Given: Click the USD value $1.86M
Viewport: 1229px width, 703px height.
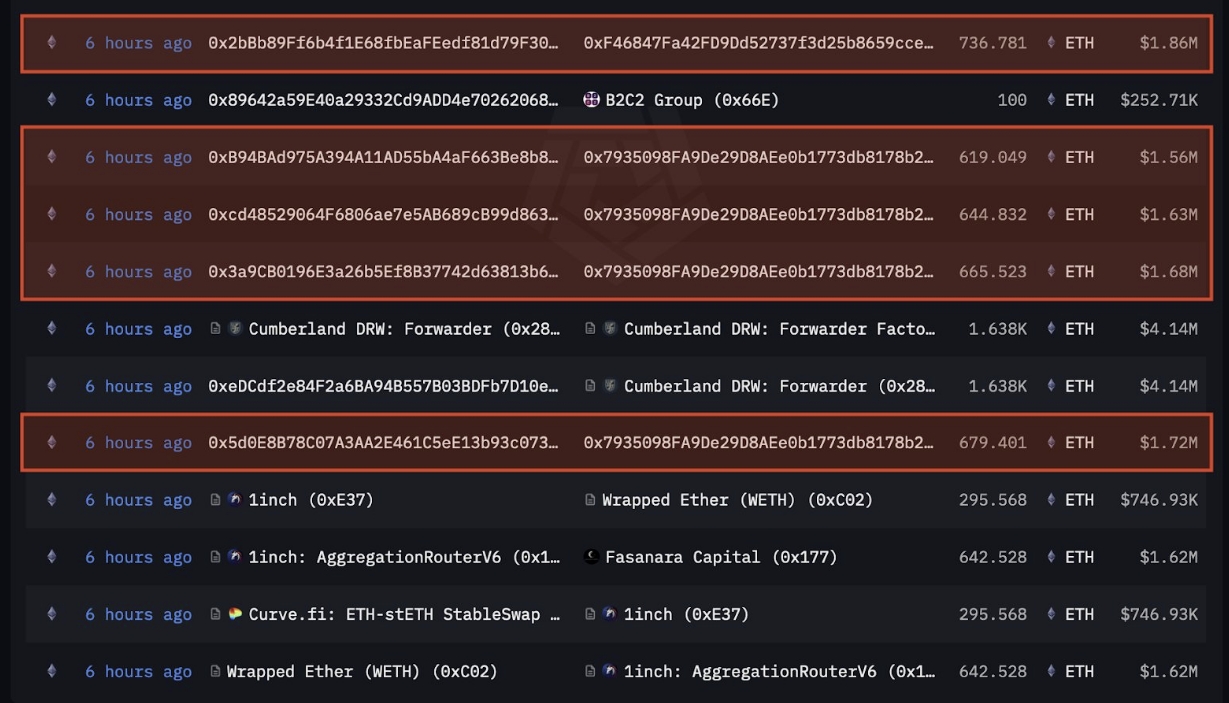Looking at the screenshot, I should tap(1168, 43).
